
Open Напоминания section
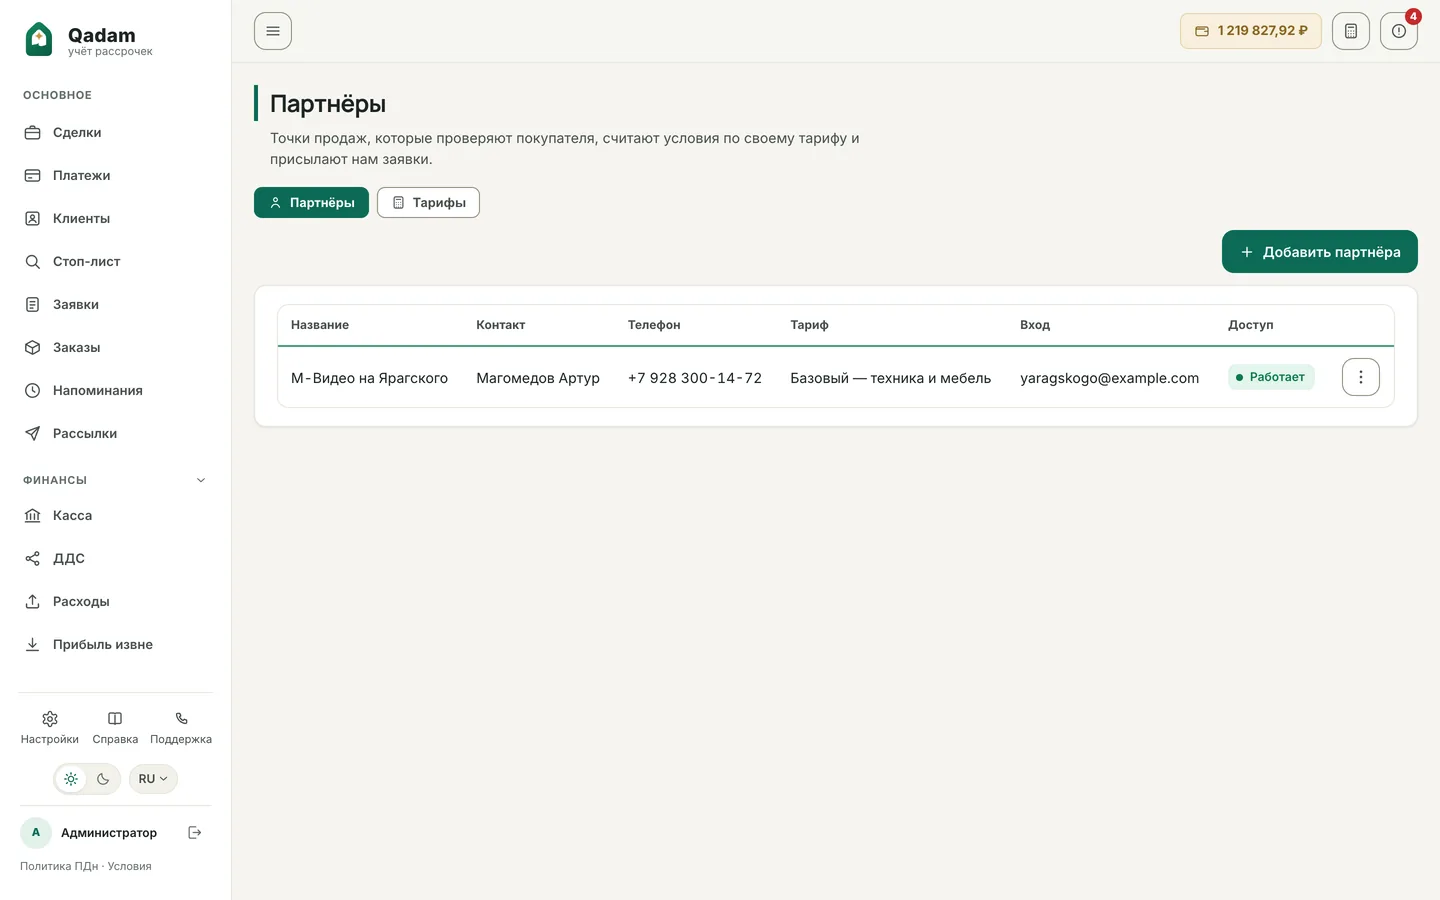coord(116,391)
